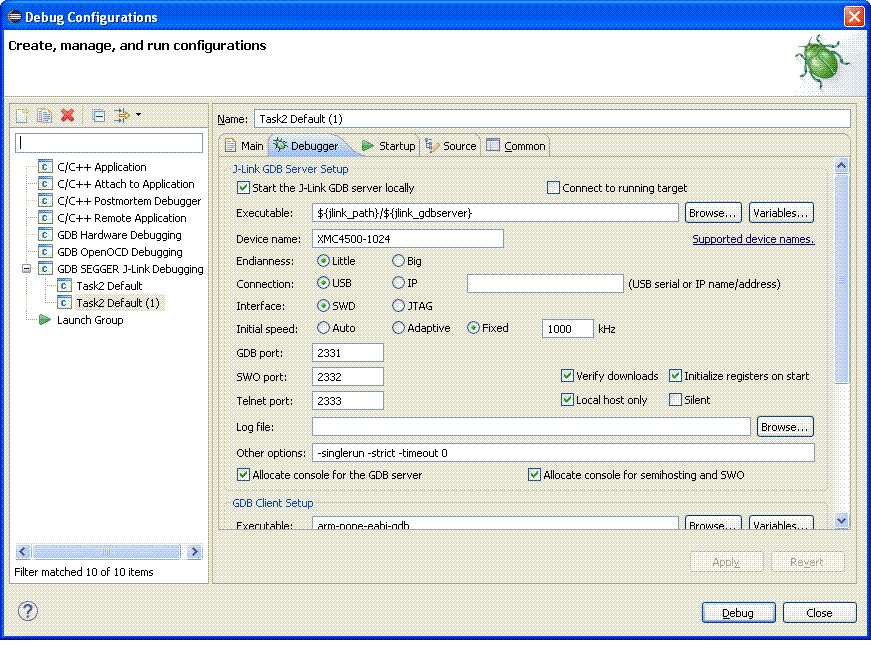Select GDB Hardware Debugging item
The width and height of the screenshot is (871, 648).
click(119, 235)
